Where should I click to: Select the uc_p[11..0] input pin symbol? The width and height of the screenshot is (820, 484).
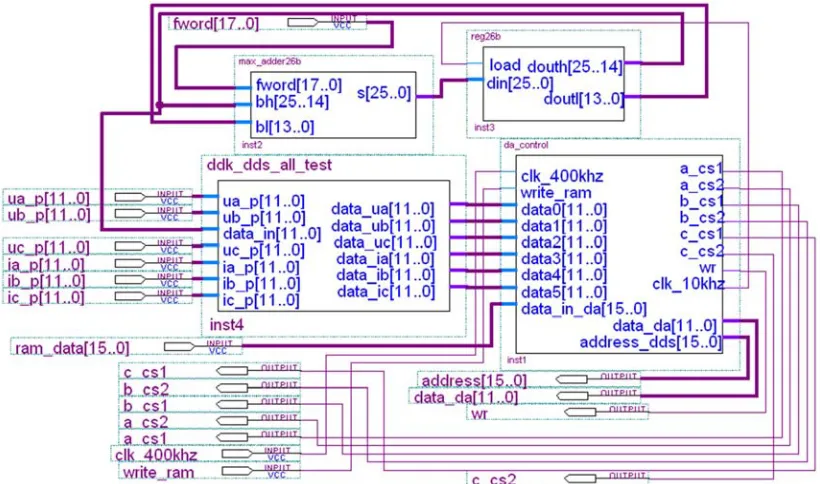(130, 246)
